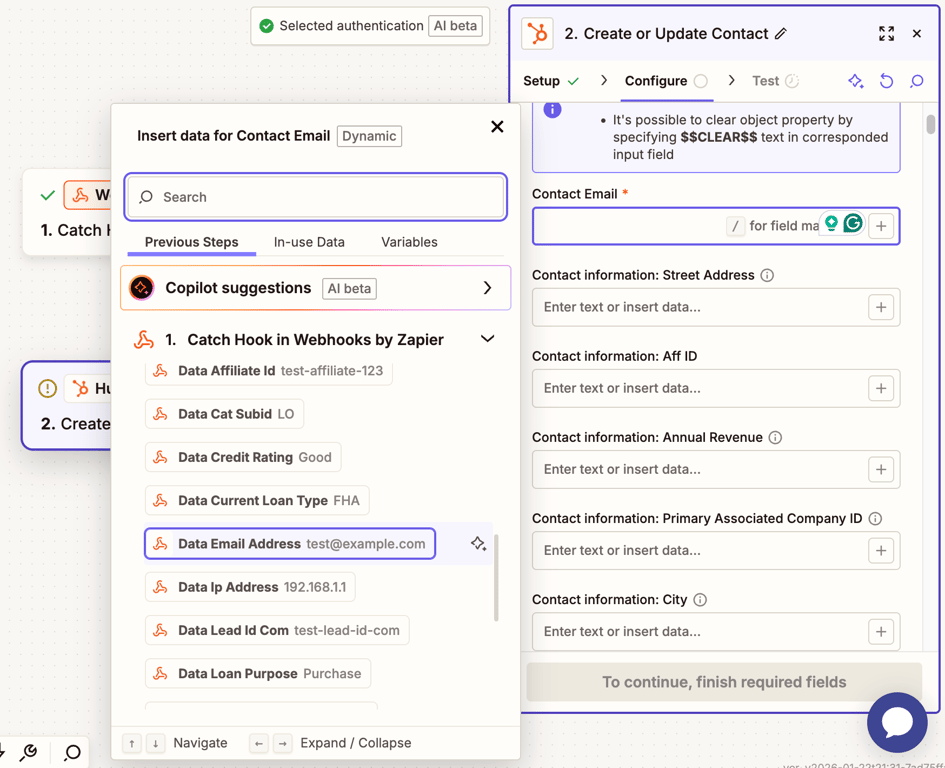
Task: Open AI sparkle assistant in Configure toolbar
Action: [x=855, y=81]
